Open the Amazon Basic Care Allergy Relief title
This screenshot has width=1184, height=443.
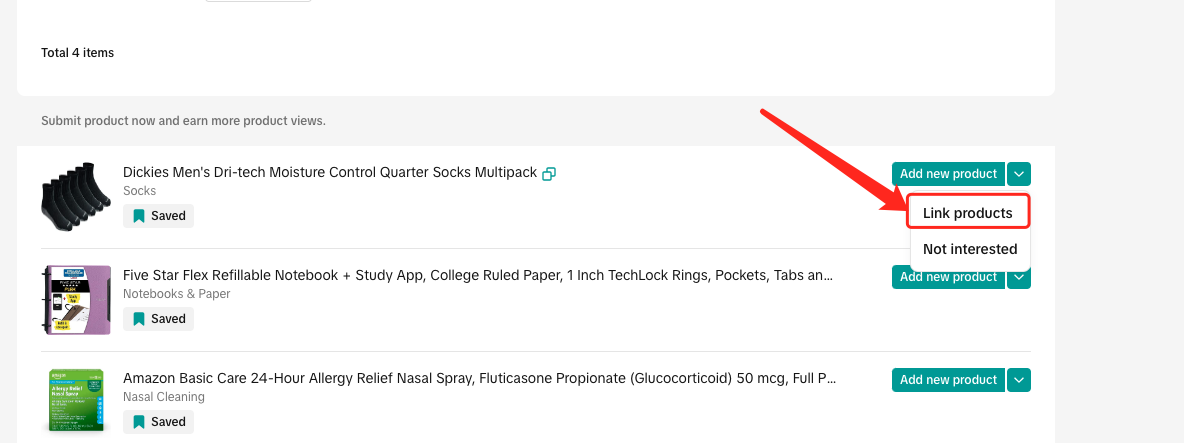(479, 378)
